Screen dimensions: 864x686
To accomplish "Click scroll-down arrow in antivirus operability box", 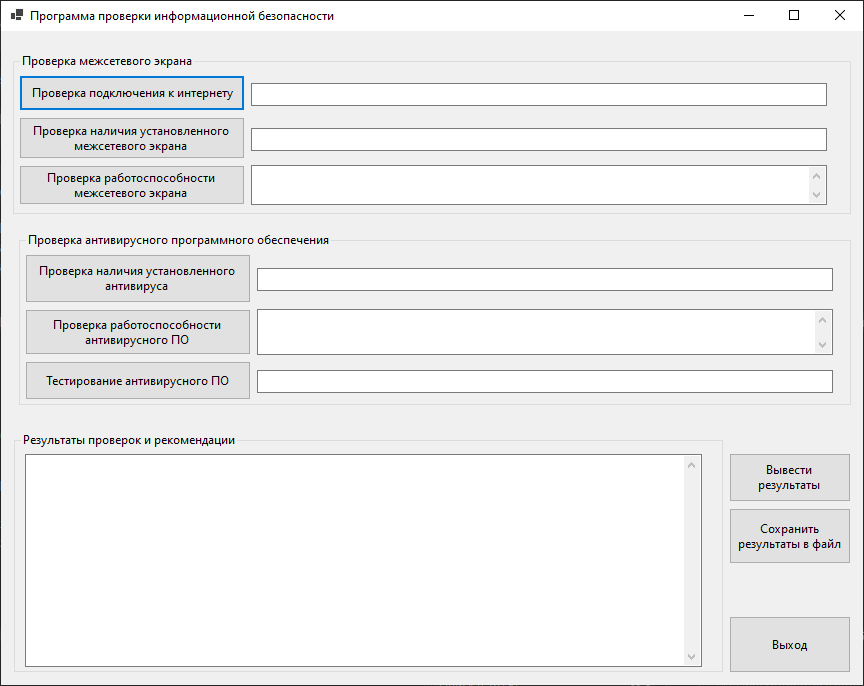I will click(823, 345).
